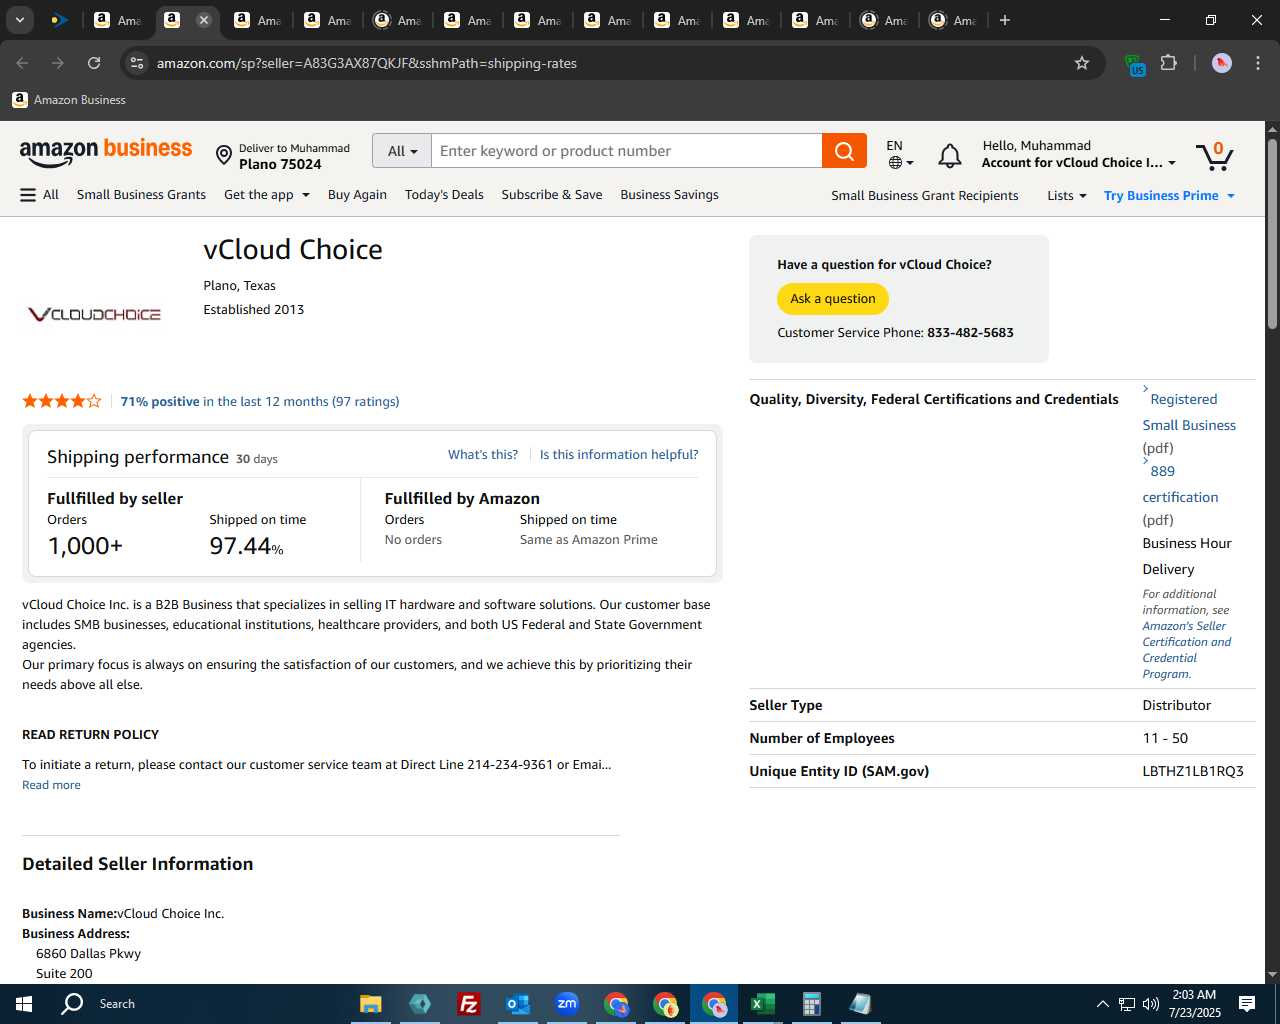The image size is (1280, 1024).
Task: Open Outlook from taskbar
Action: click(x=517, y=1004)
